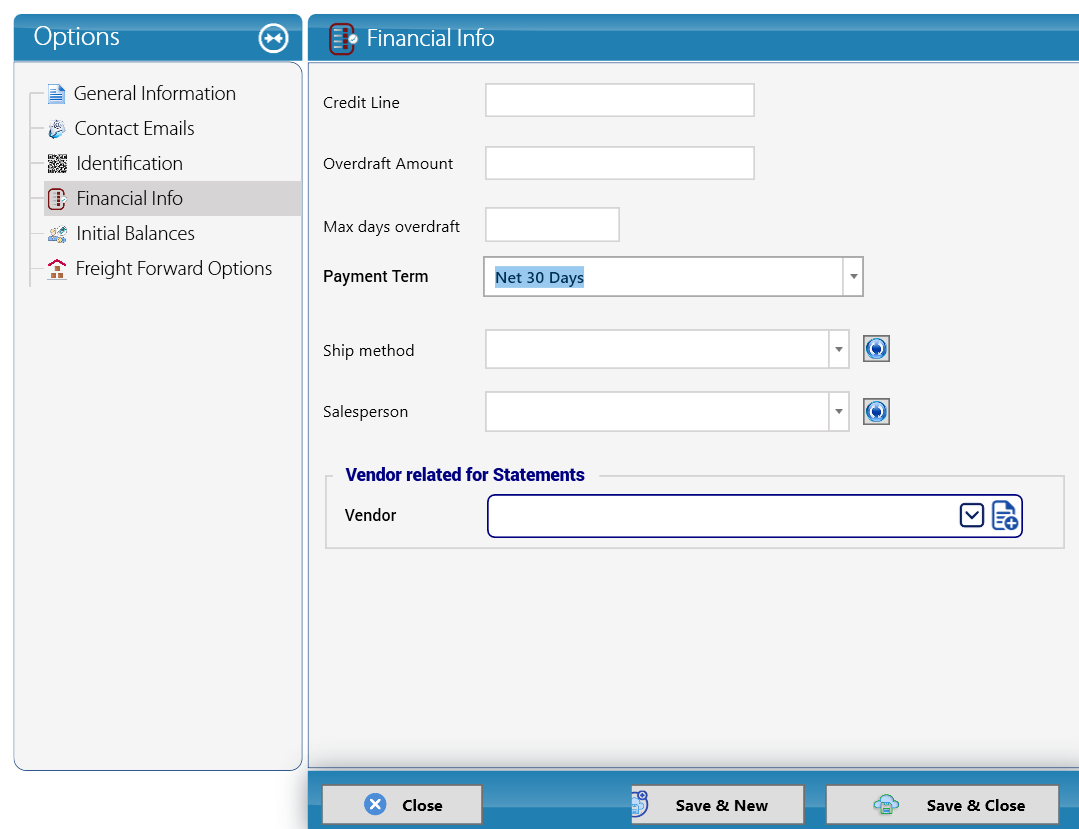The image size is (1079, 829).
Task: Open Contact Emails section
Action: [134, 129]
